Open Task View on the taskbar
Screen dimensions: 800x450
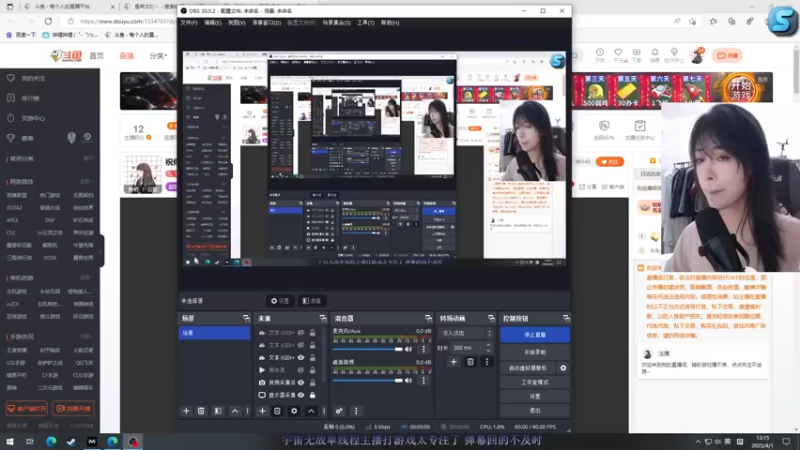(30, 441)
